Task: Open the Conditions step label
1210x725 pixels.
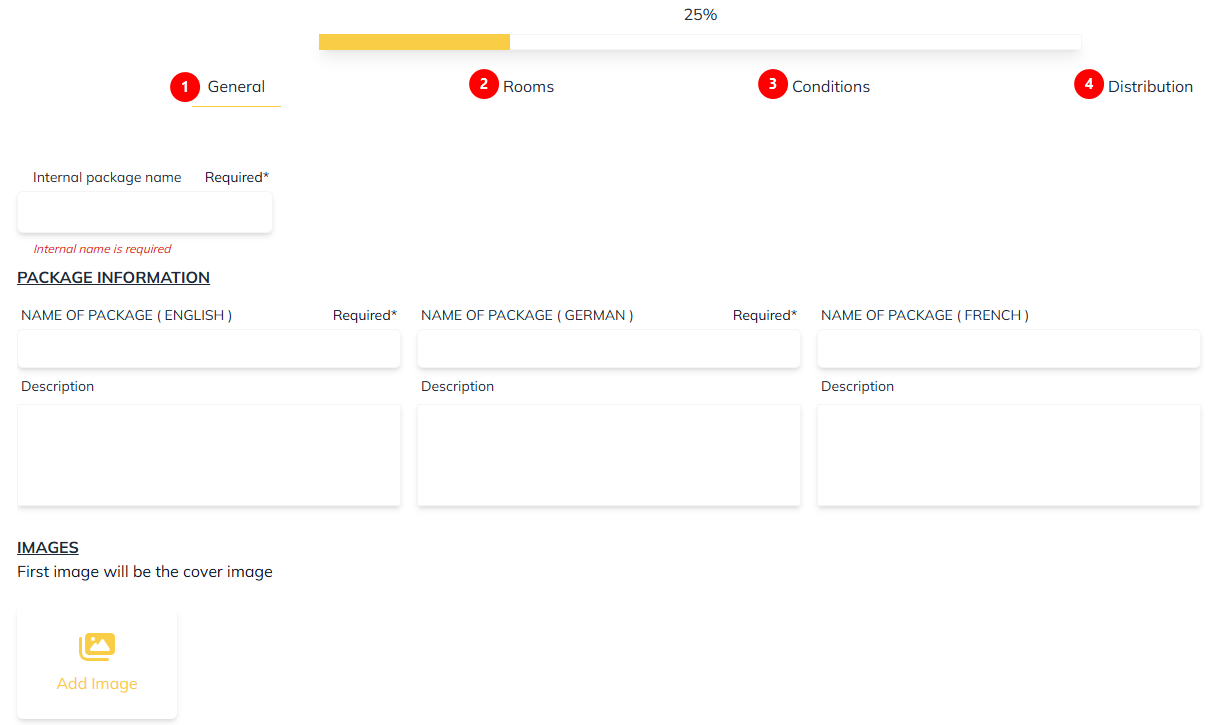Action: (x=830, y=87)
